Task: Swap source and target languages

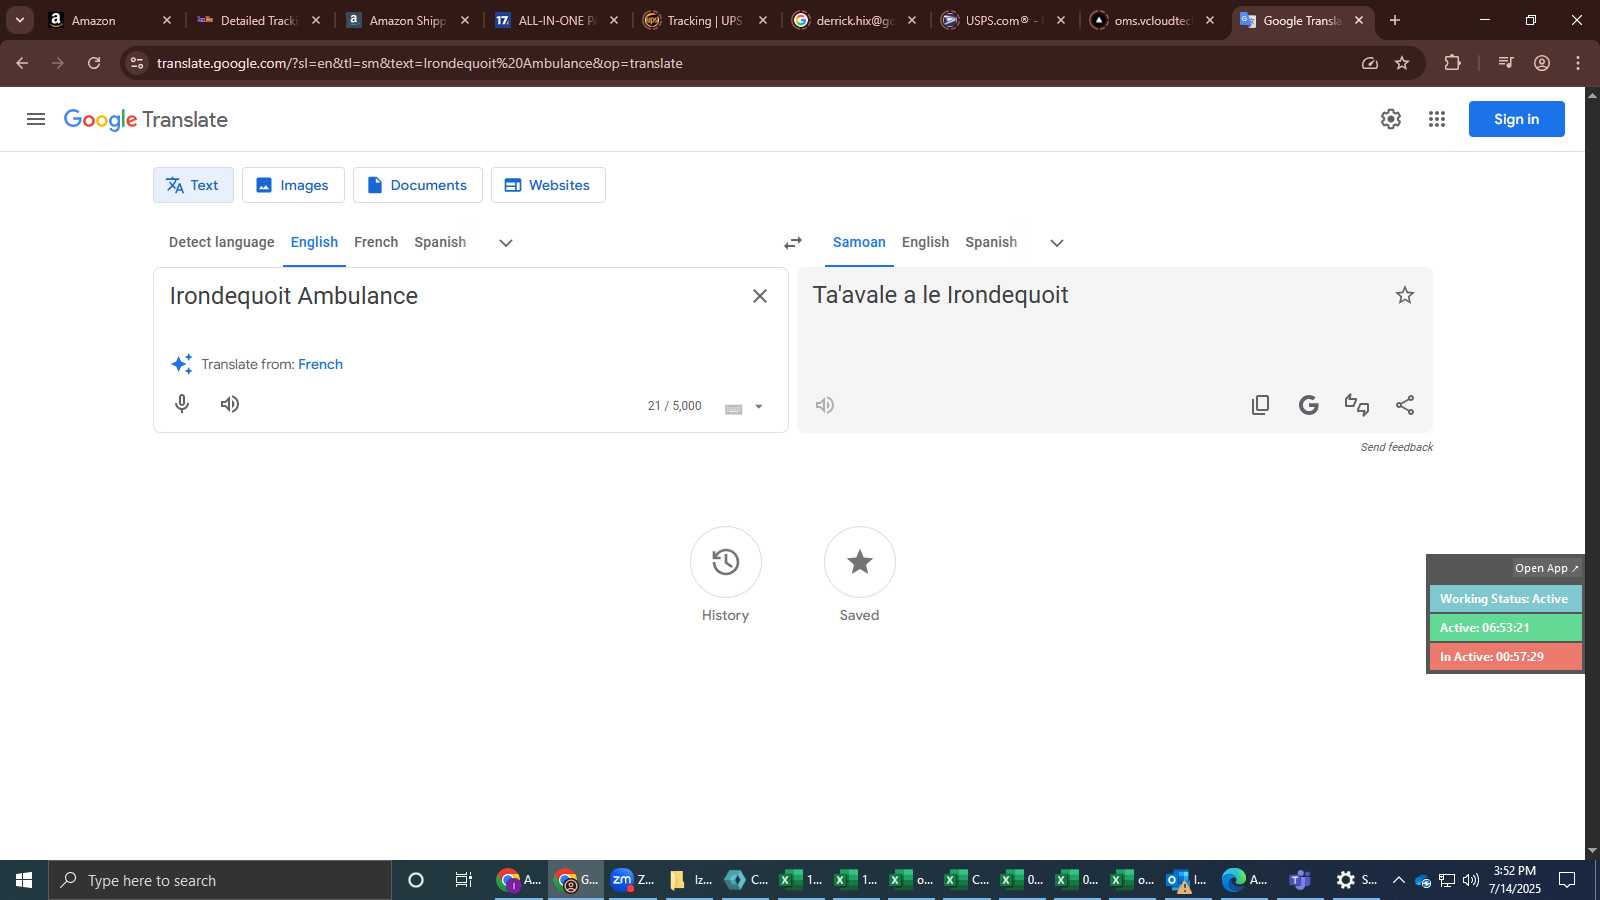Action: pos(793,243)
